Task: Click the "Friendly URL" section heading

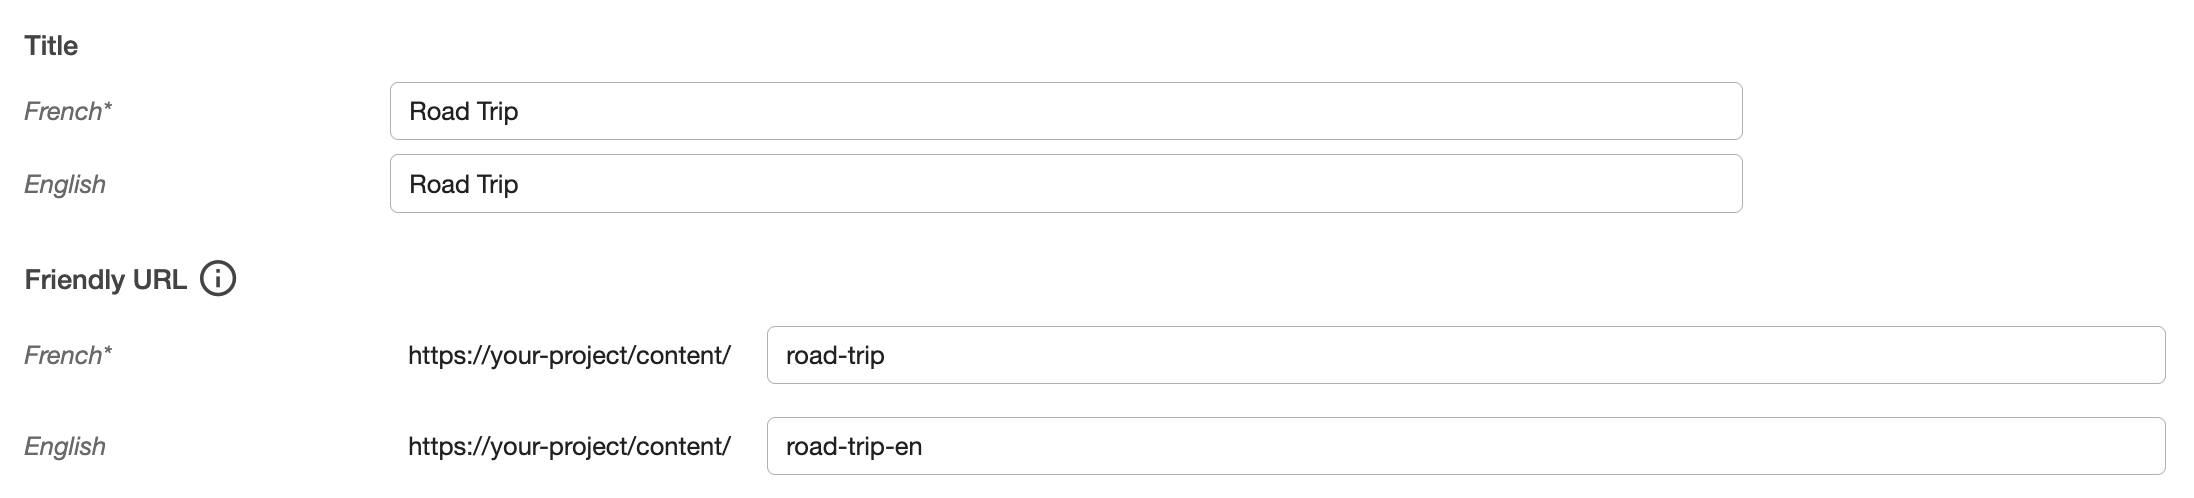Action: point(105,280)
